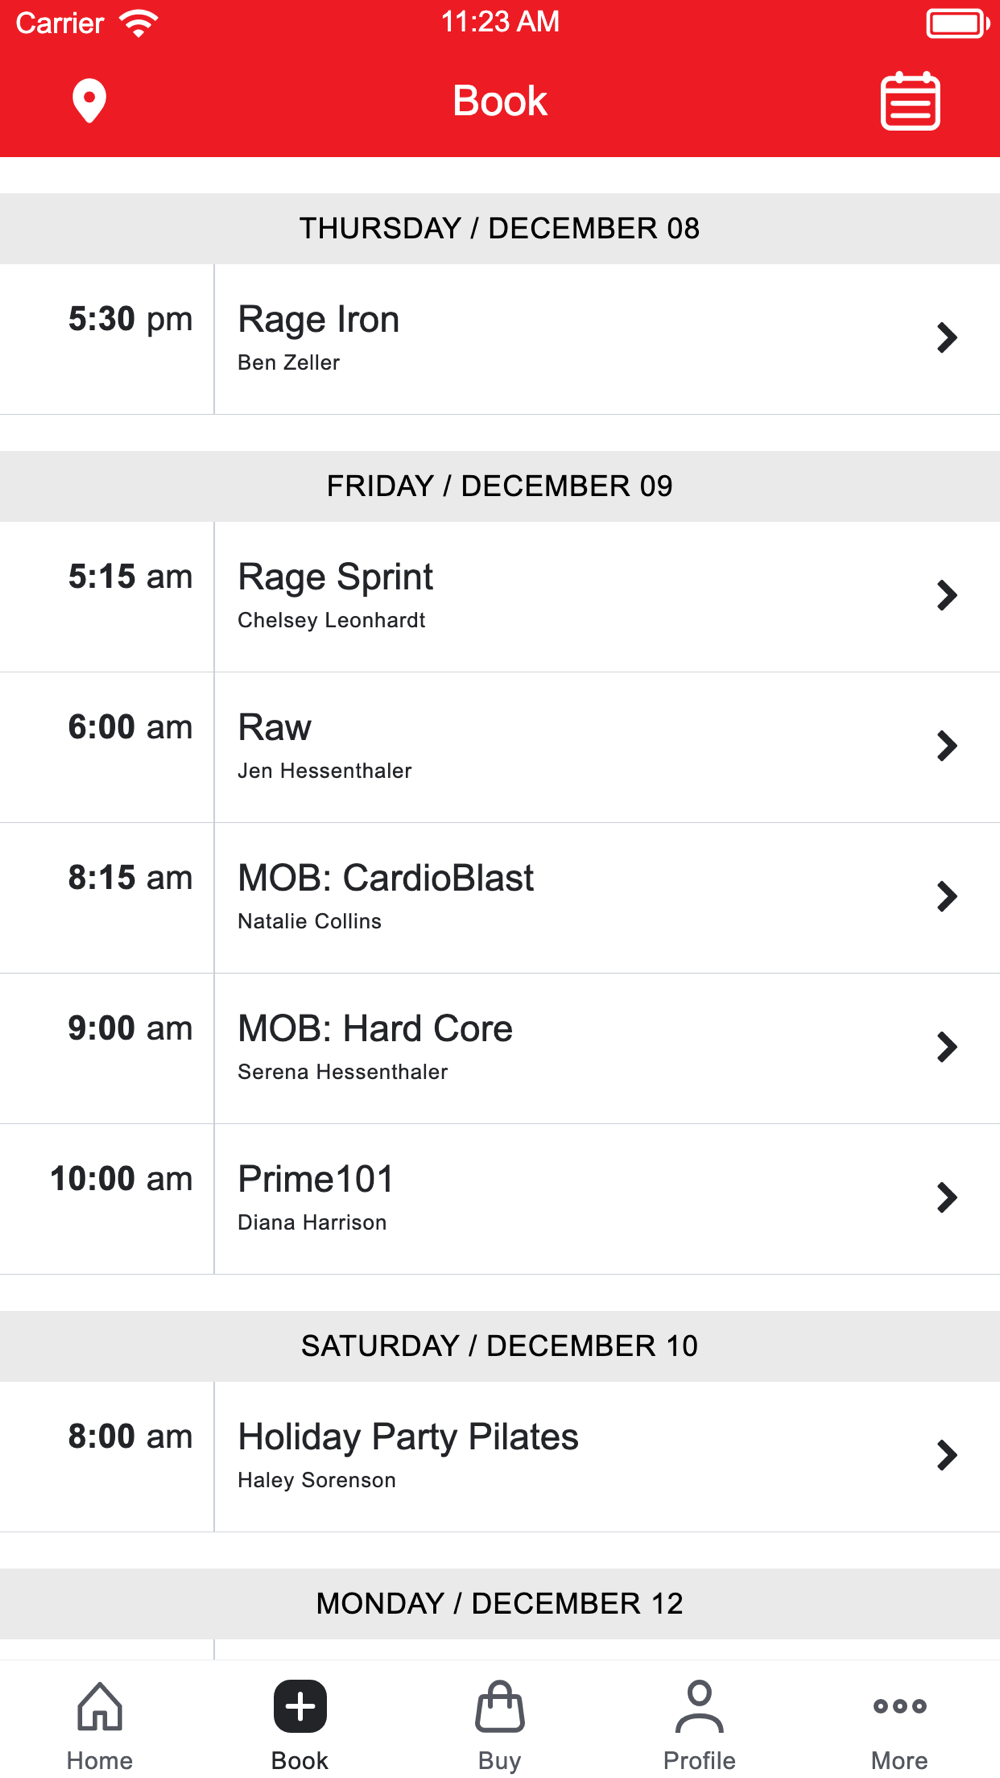Open MOB: Hard Core chevron

pyautogui.click(x=946, y=1047)
